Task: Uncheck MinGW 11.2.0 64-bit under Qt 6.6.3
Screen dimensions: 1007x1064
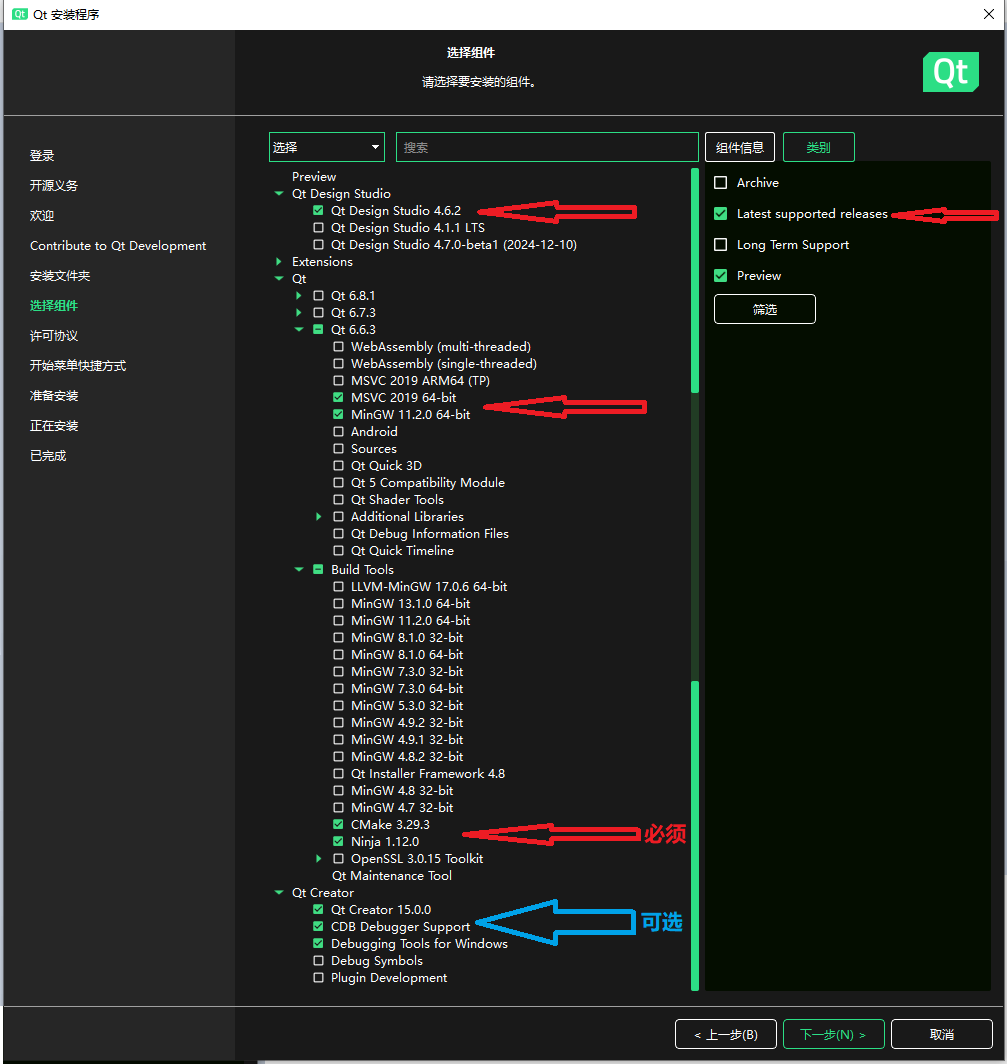Action: (338, 414)
